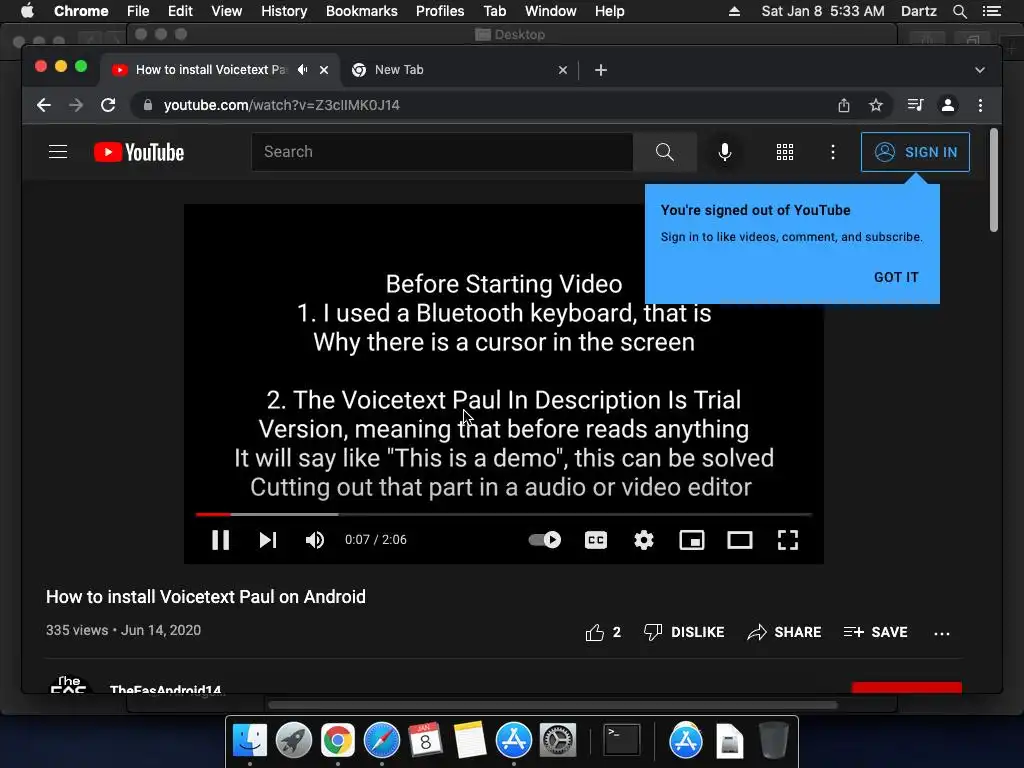This screenshot has width=1024, height=768.
Task: Open Spotlight search in menu bar
Action: (x=959, y=11)
